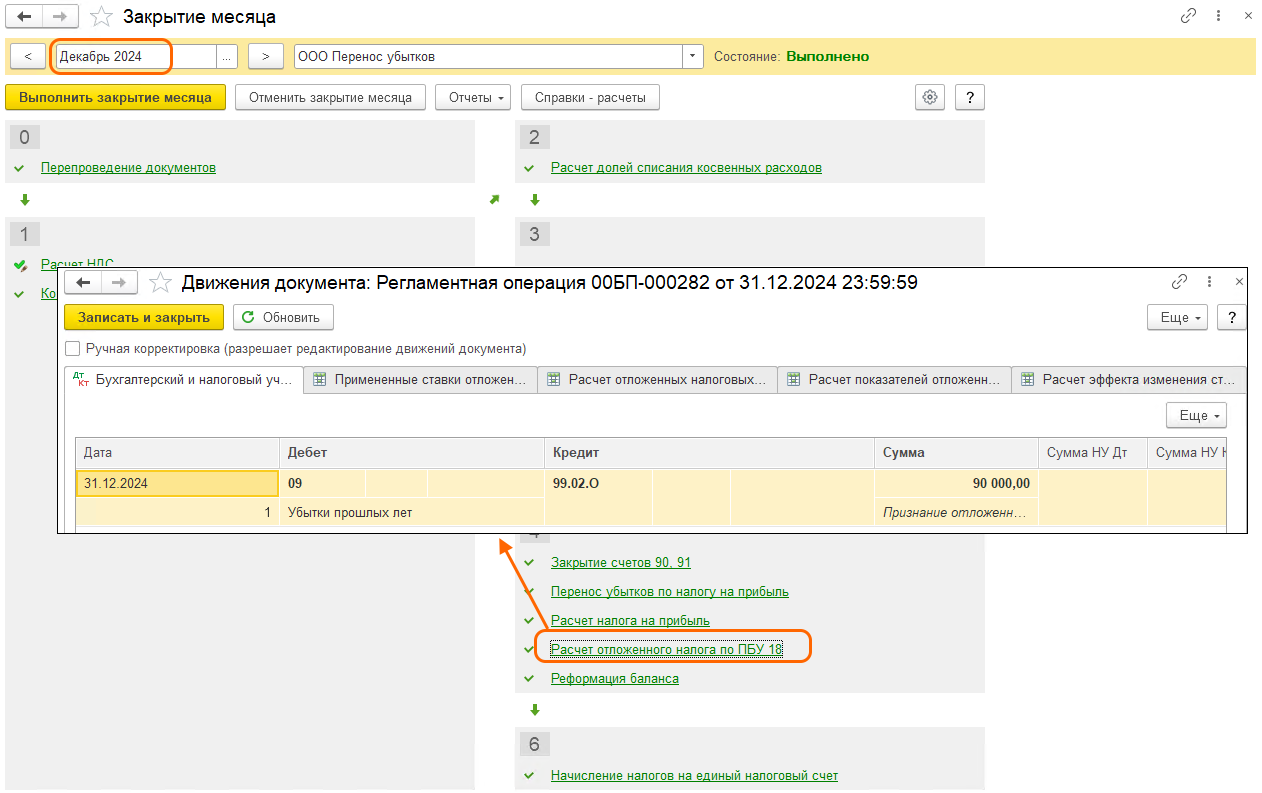The height and width of the screenshot is (793, 1262).
Task: Open help in main toolbar question mark
Action: [970, 97]
